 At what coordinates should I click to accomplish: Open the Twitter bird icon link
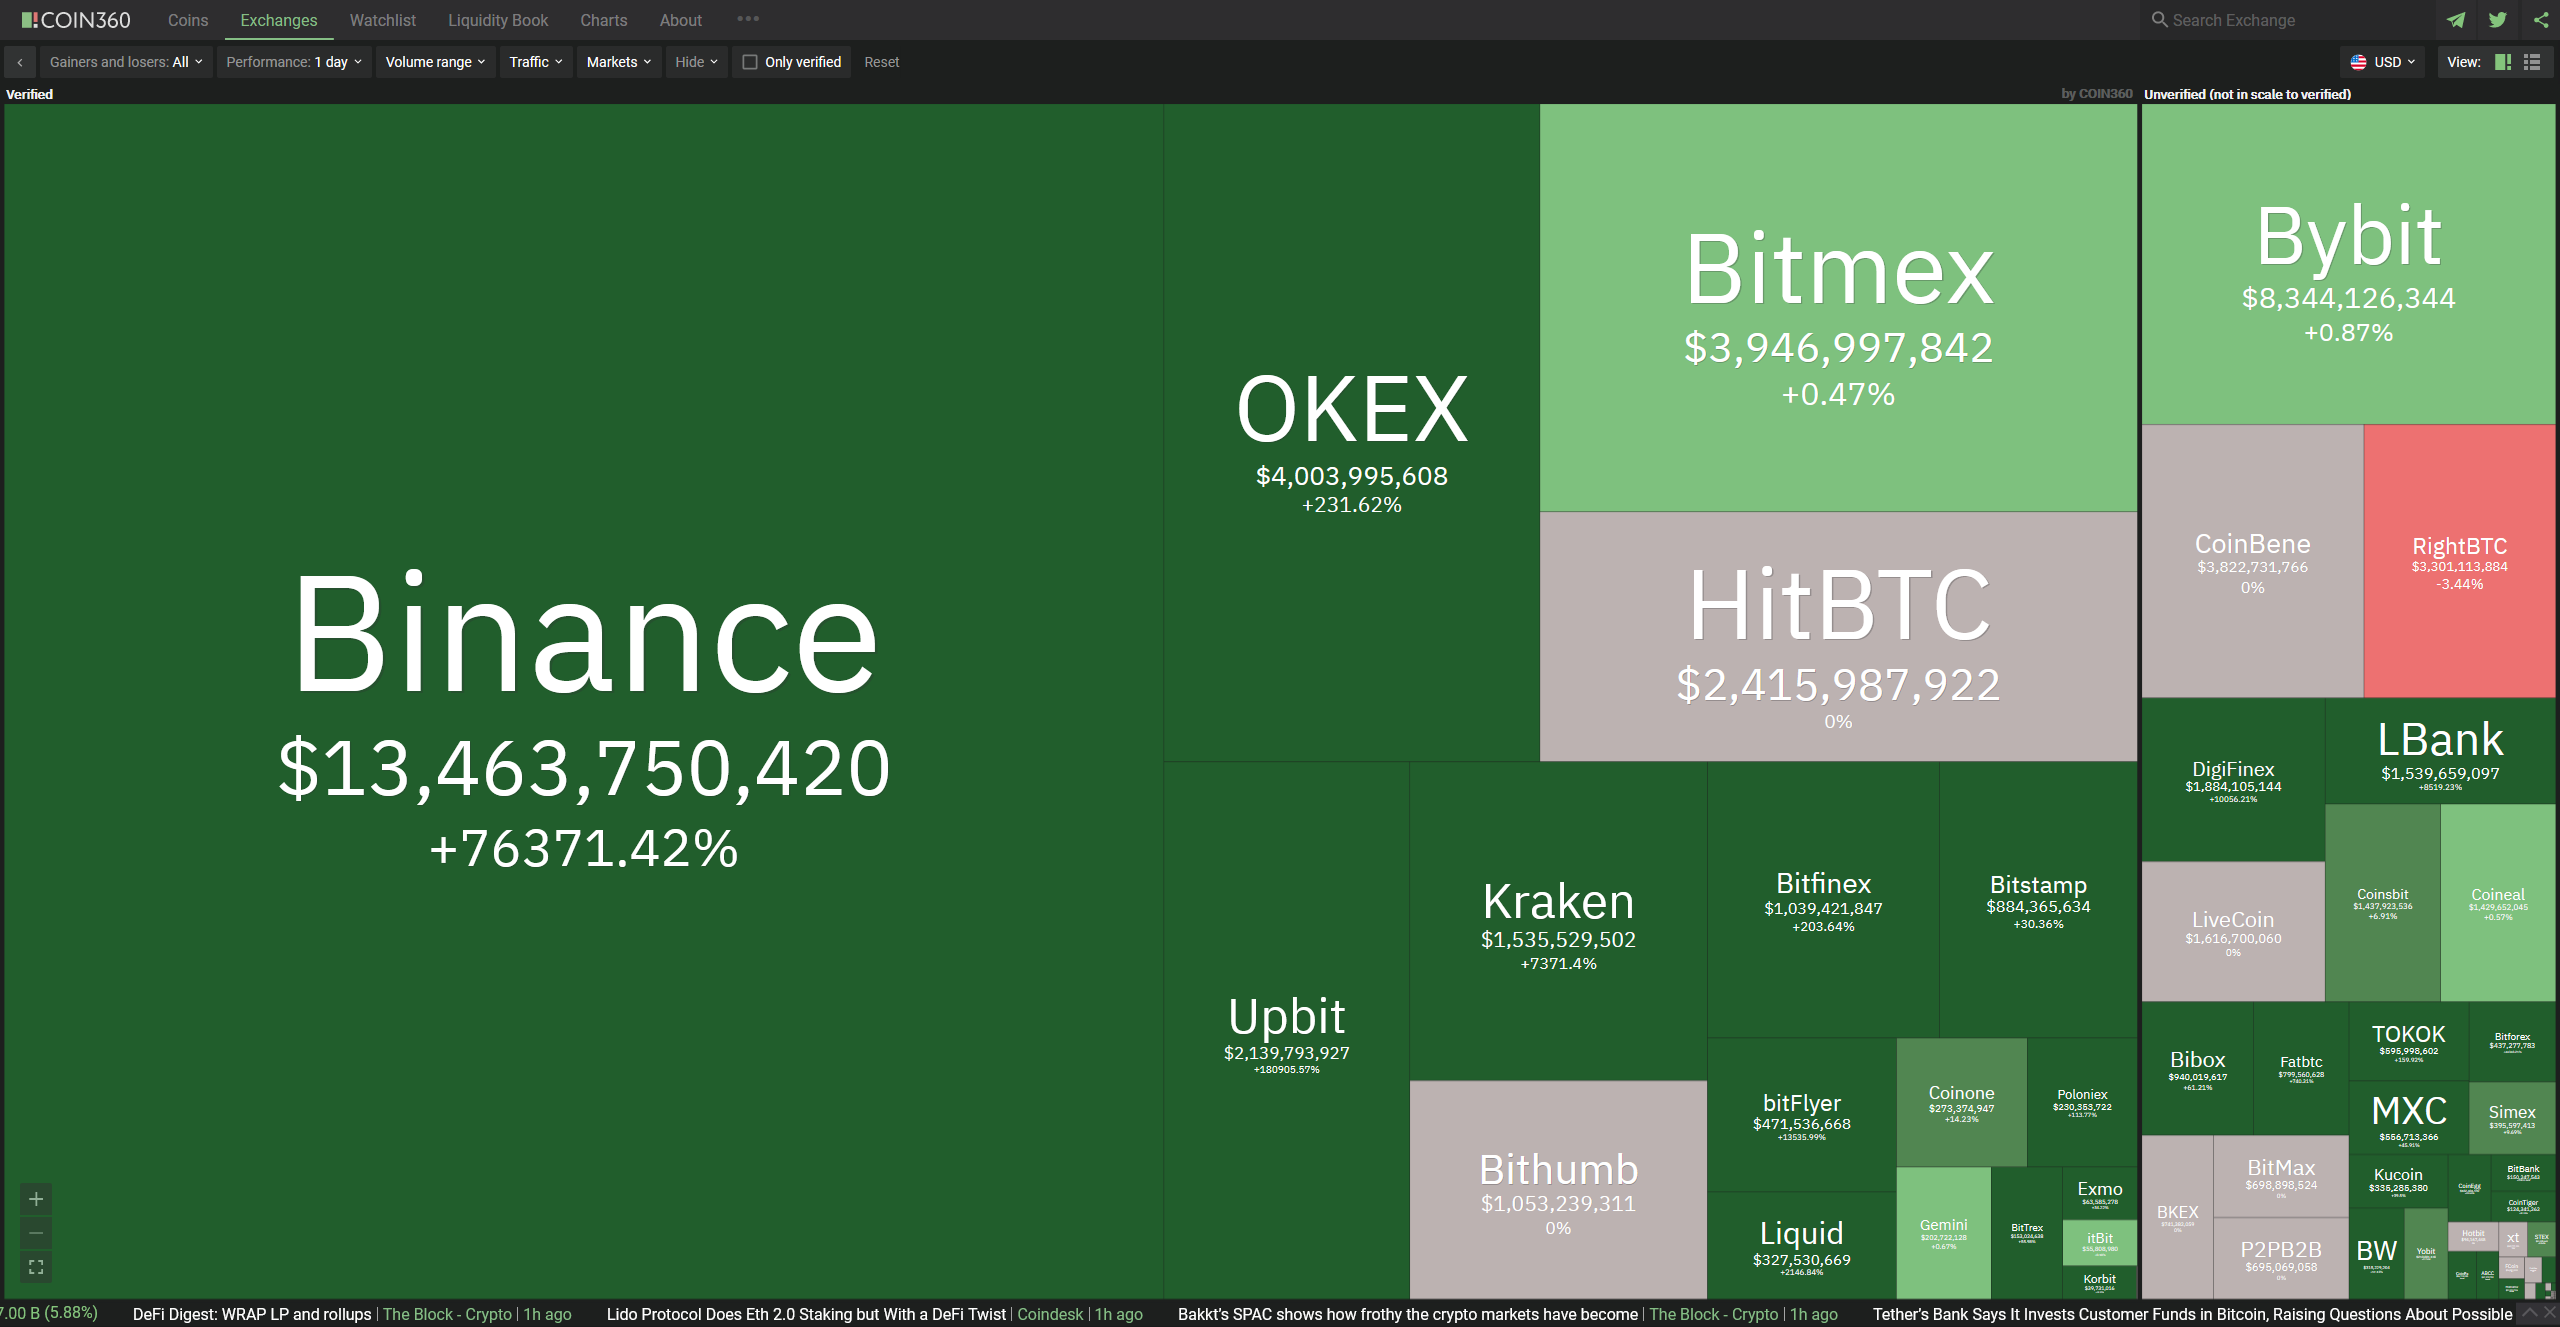point(2497,20)
